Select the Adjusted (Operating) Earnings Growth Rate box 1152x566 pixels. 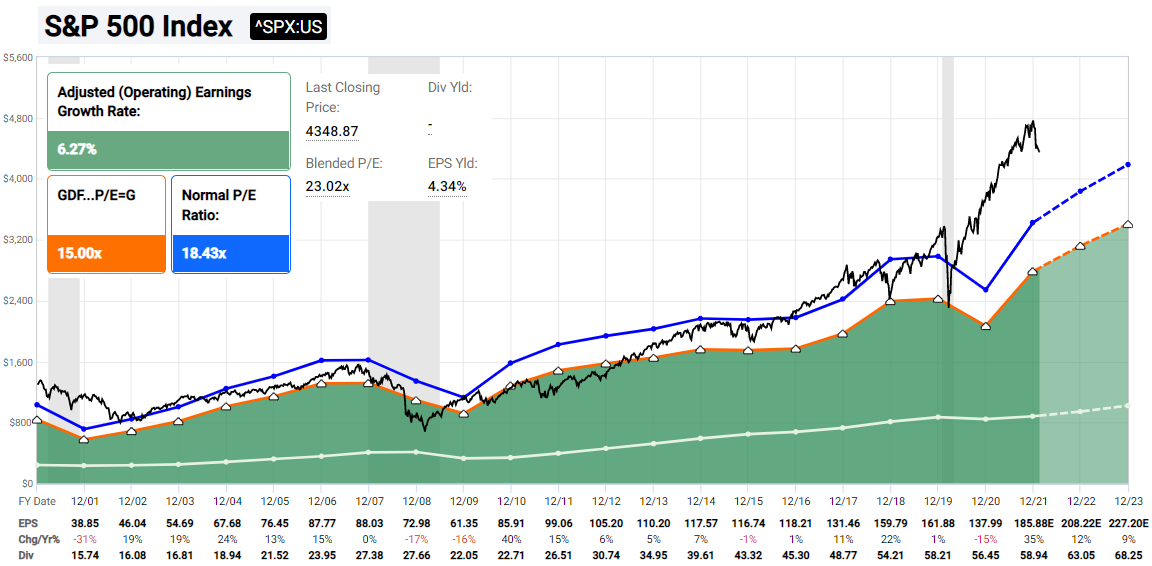[169, 122]
